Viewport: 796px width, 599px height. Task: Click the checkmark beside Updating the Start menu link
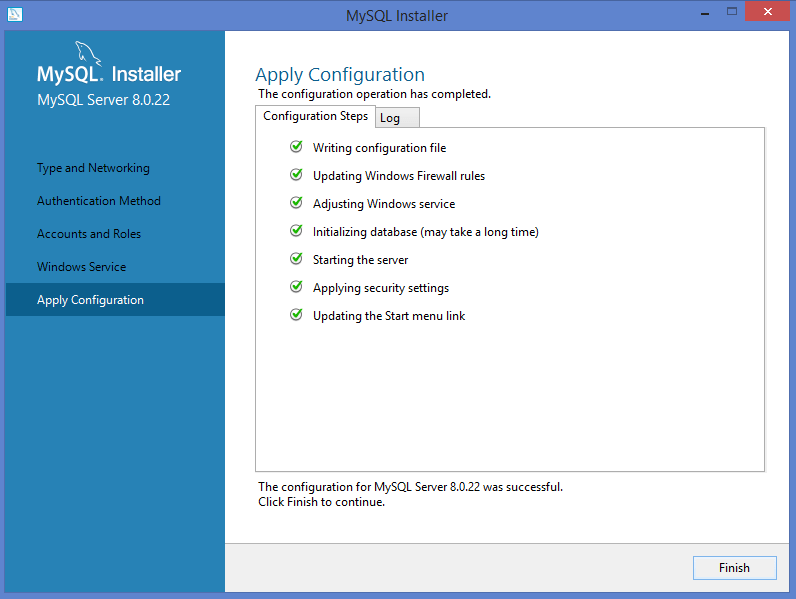[x=296, y=314]
